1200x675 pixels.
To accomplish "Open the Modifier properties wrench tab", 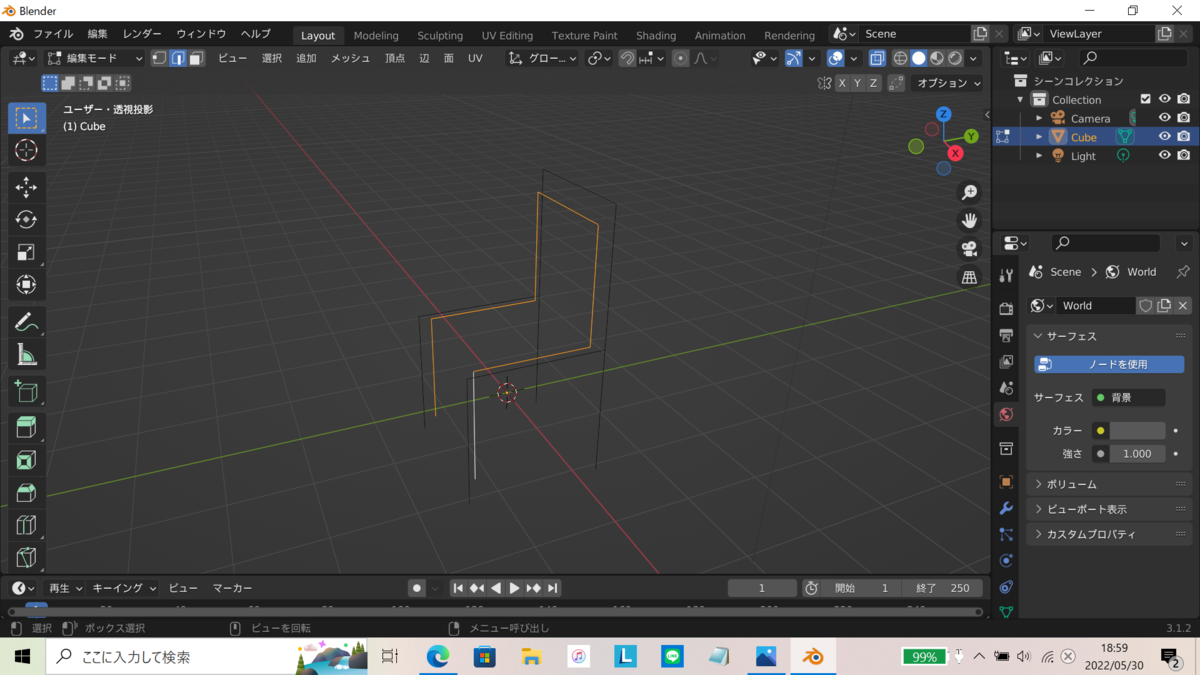I will point(1006,508).
